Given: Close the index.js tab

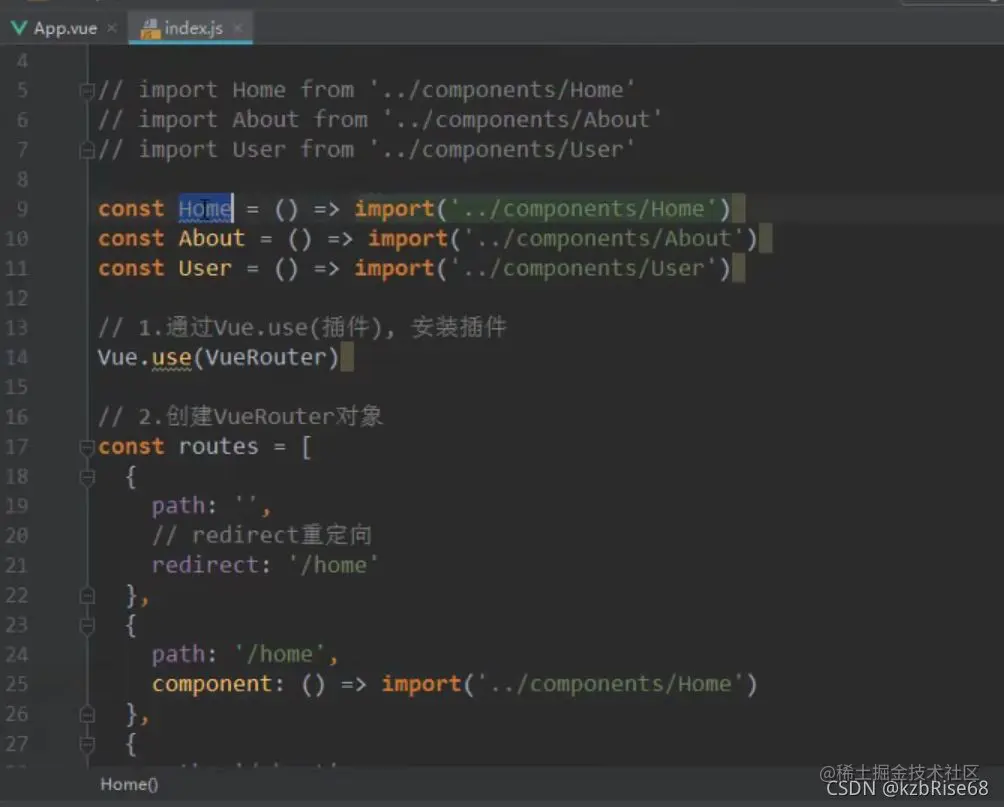Looking at the screenshot, I should point(238,28).
